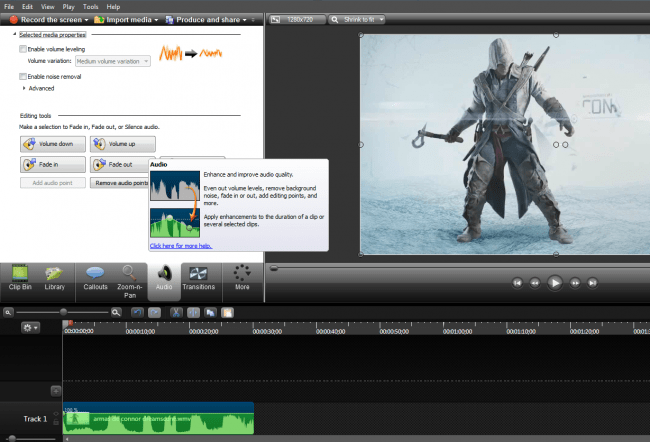Click the timeline horizontal scrollbar left arrow
650x442 pixels.
(x=67, y=439)
